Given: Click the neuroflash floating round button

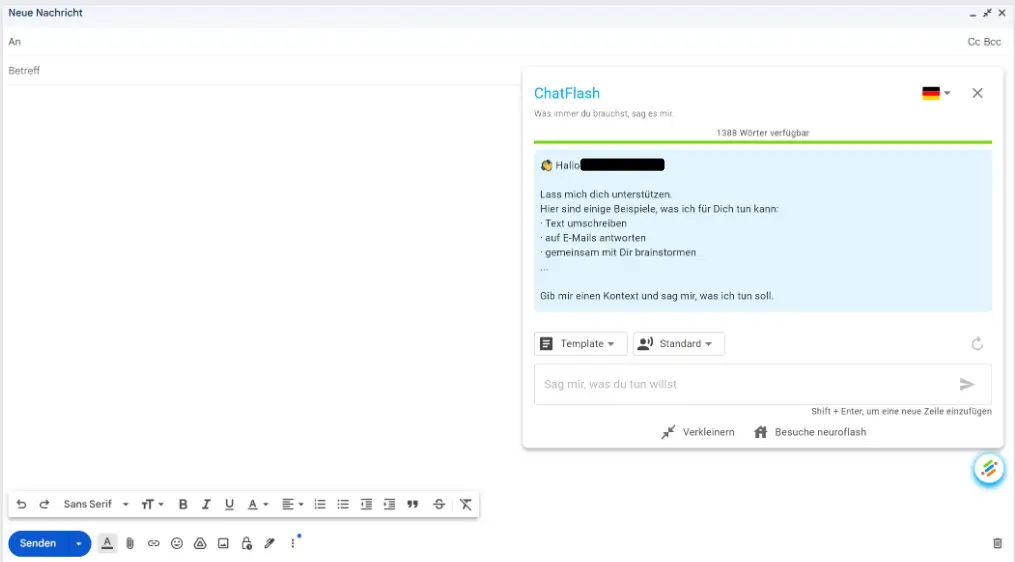Looking at the screenshot, I should 988,469.
